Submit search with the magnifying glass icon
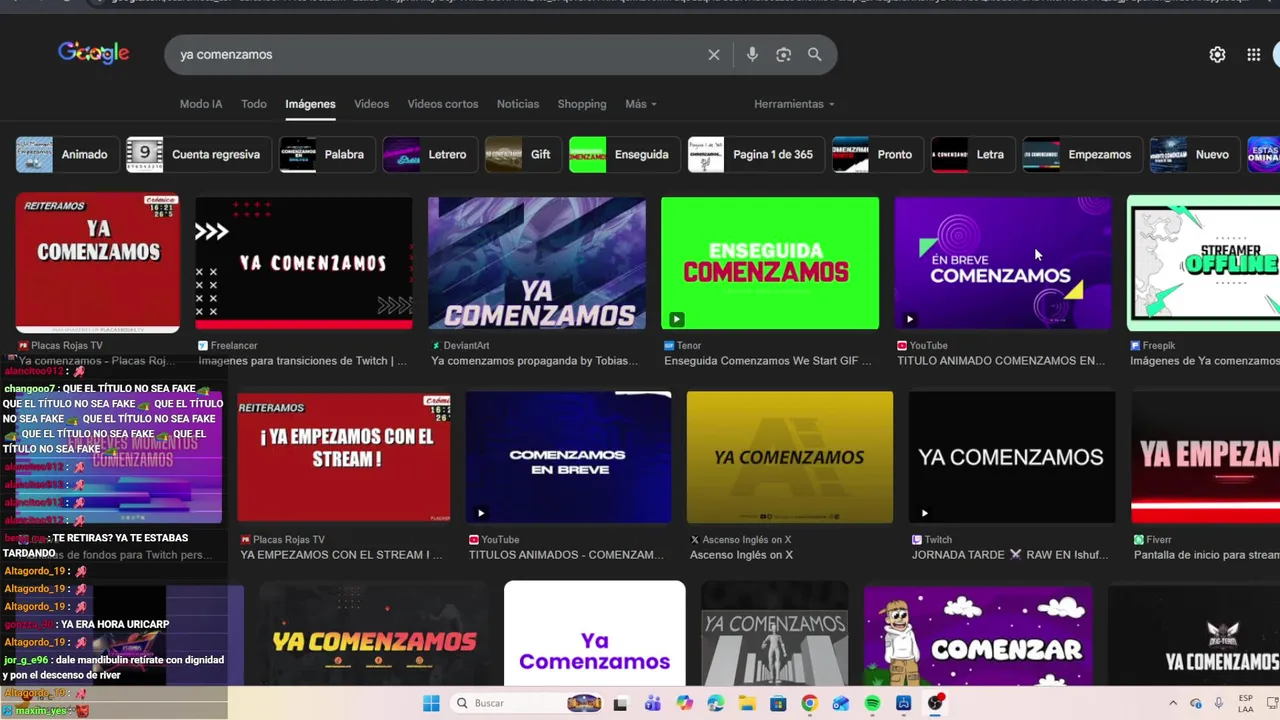1280x720 pixels. click(815, 55)
